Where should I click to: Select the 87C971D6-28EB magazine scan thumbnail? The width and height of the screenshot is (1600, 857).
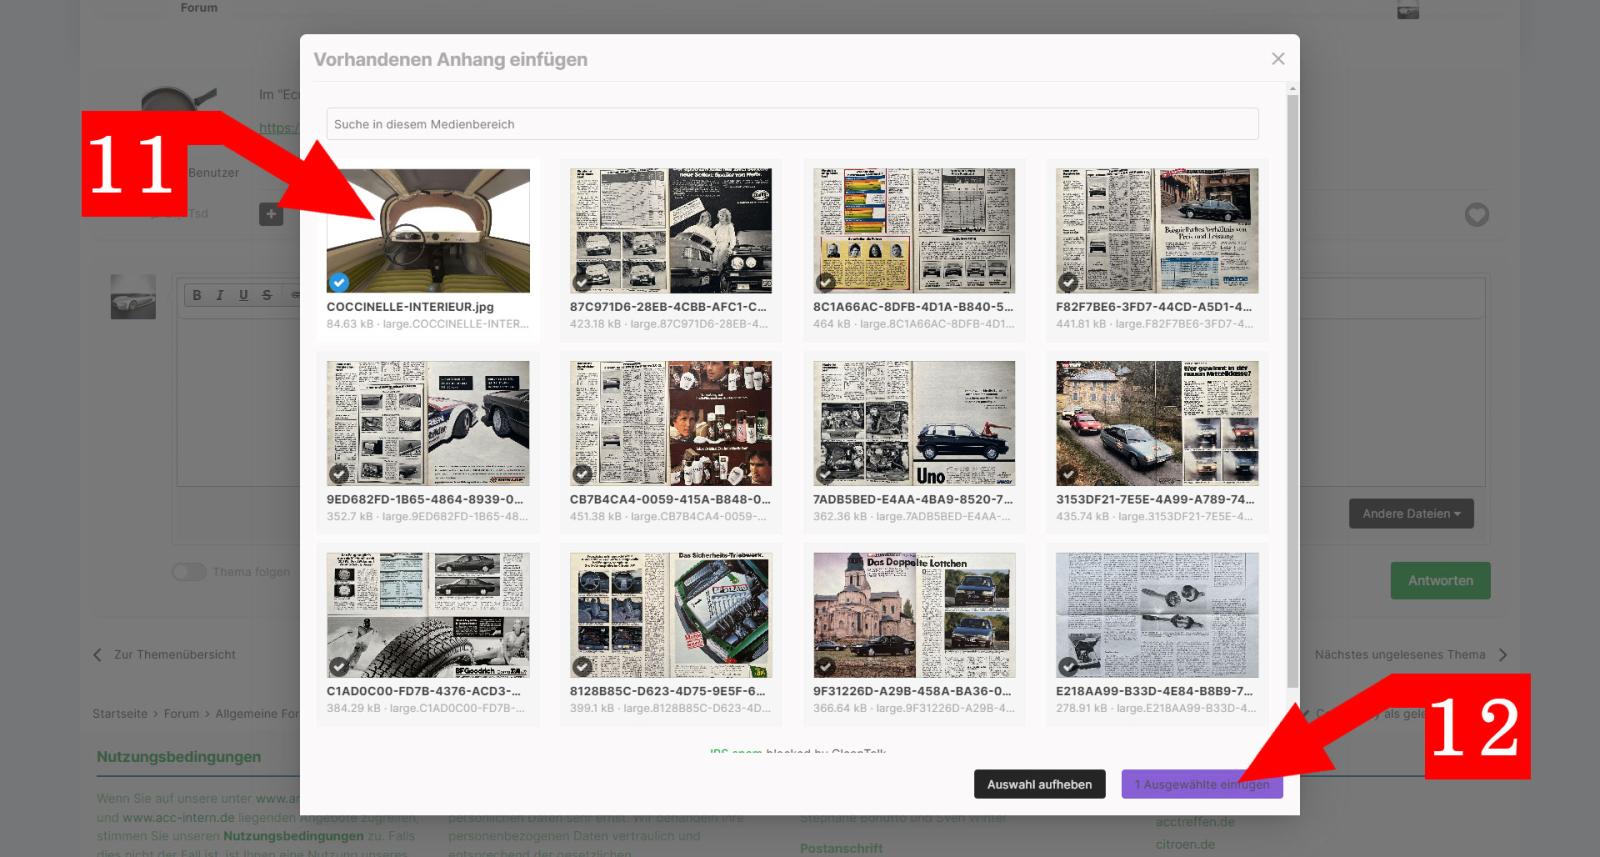(x=671, y=231)
